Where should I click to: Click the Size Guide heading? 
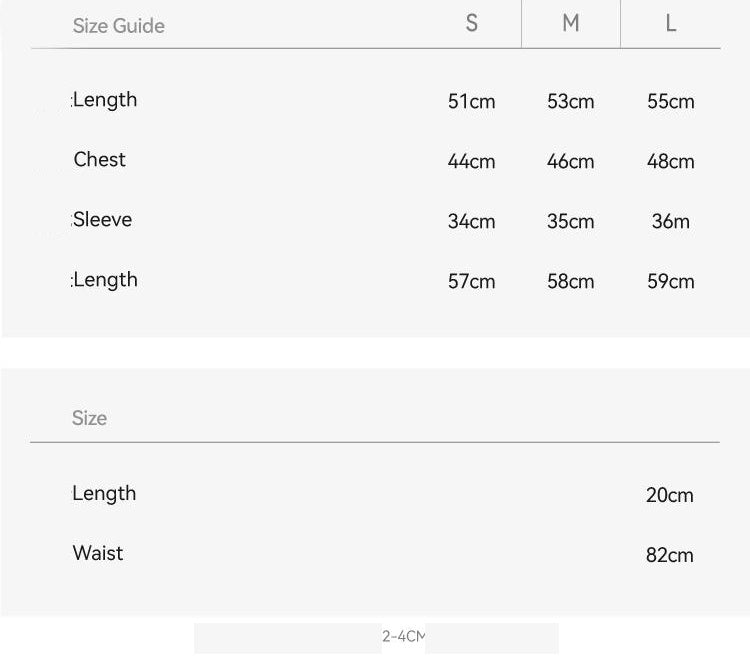pyautogui.click(x=119, y=26)
